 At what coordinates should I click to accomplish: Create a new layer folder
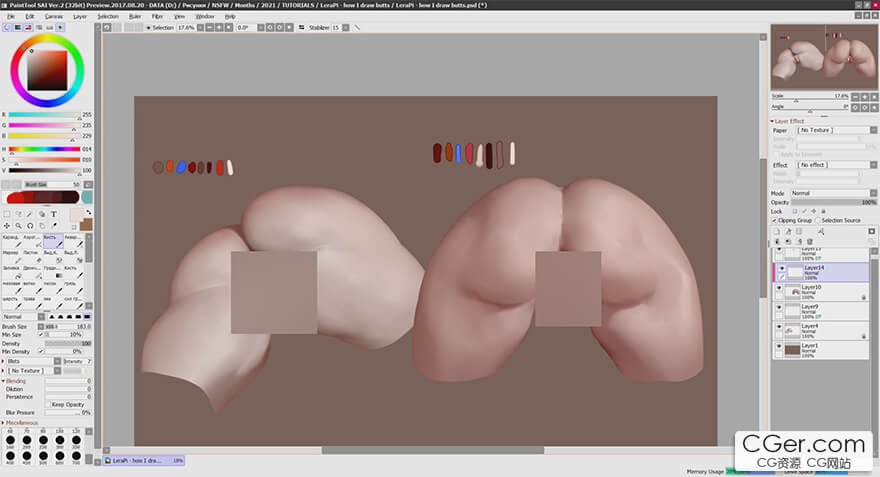[799, 231]
